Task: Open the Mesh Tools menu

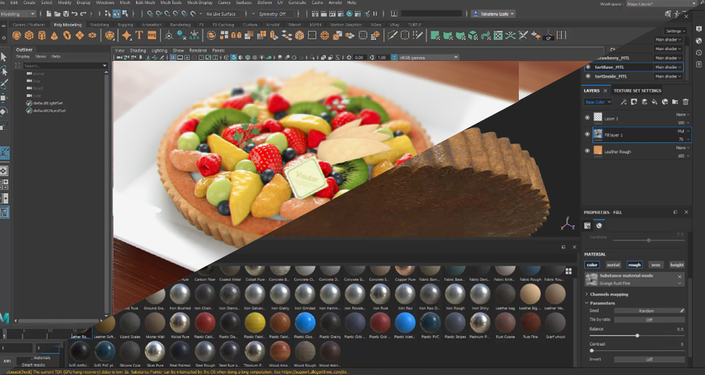Action: point(171,3)
